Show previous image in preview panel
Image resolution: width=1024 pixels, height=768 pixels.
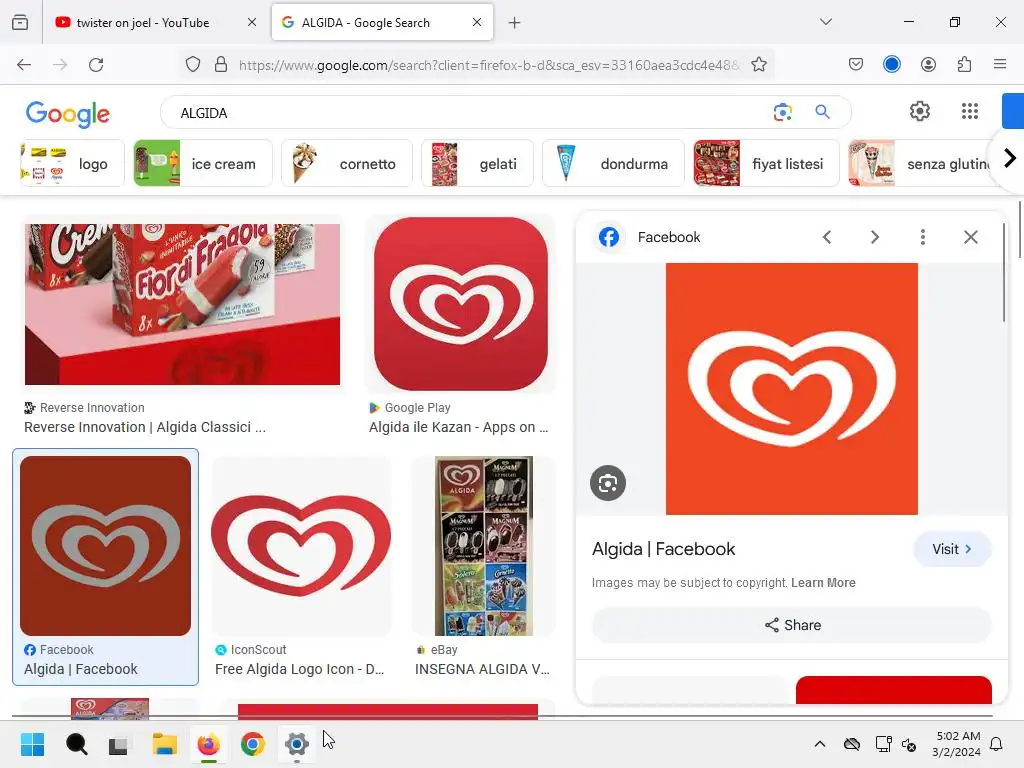pos(827,237)
